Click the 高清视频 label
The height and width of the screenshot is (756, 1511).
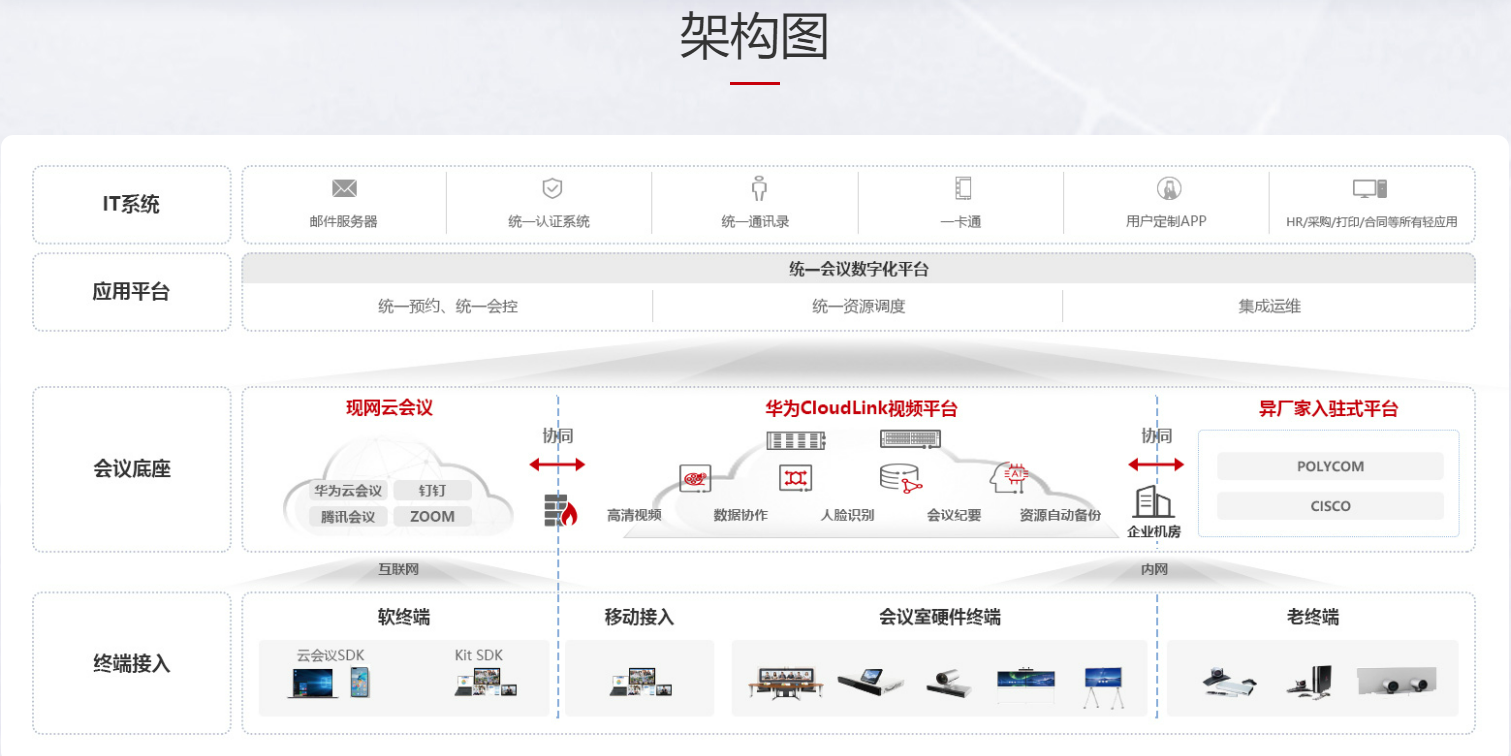(634, 515)
